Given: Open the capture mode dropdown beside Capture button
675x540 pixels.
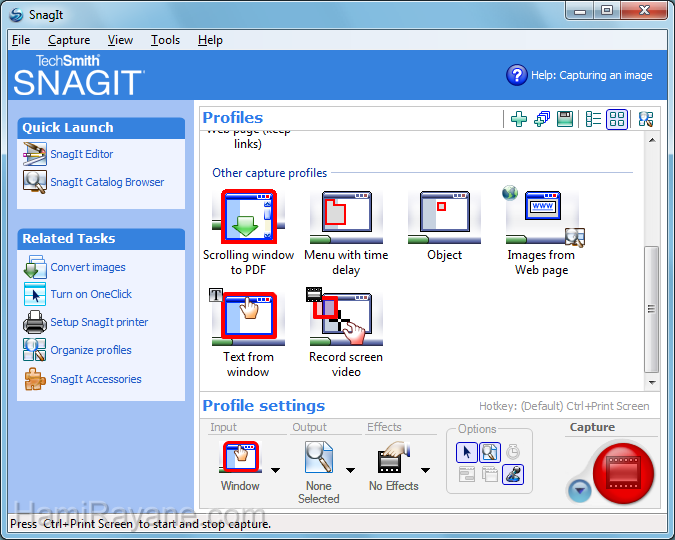Looking at the screenshot, I should pyautogui.click(x=580, y=490).
